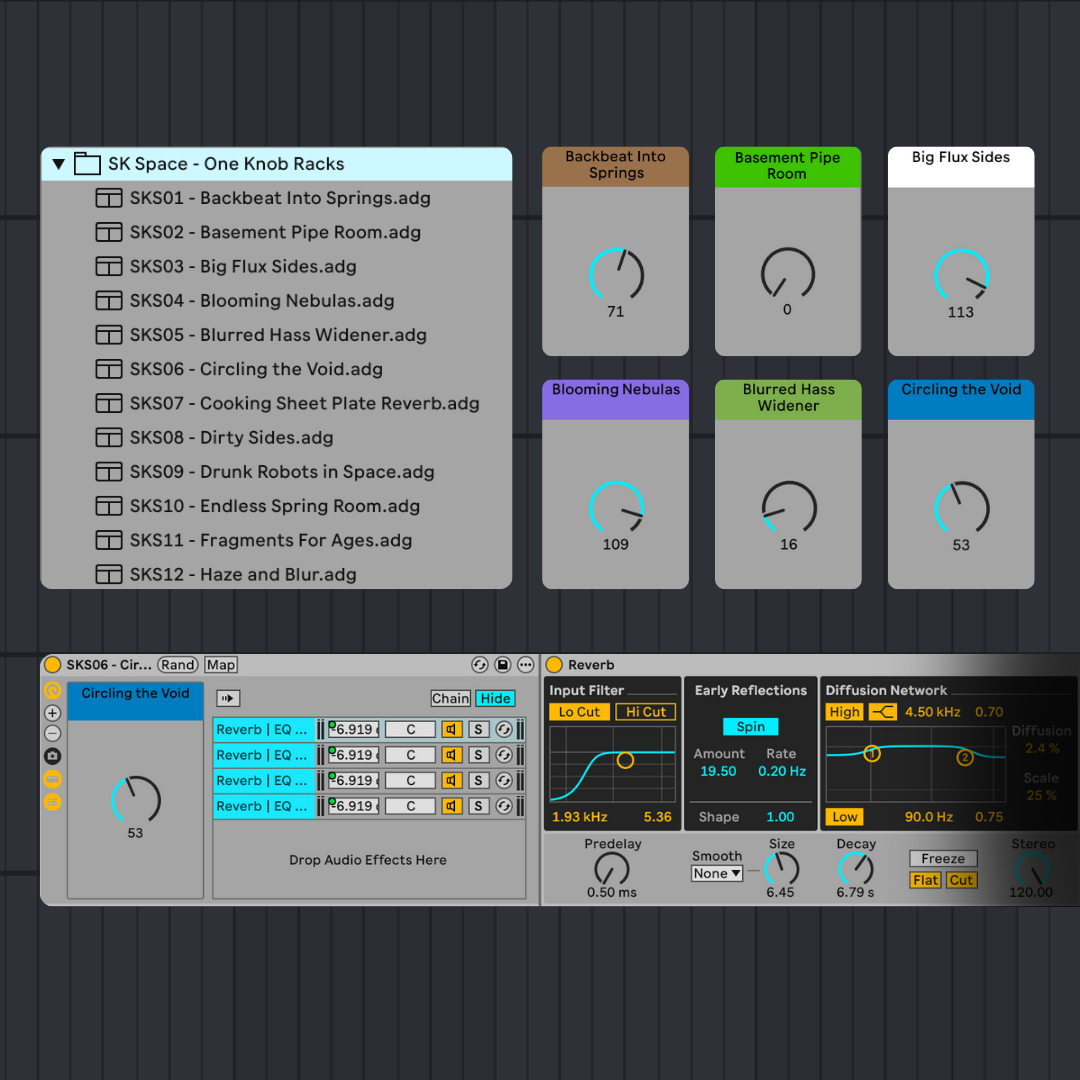This screenshot has width=1080, height=1080.
Task: Click the save preset disk icon on the rack
Action: [503, 665]
